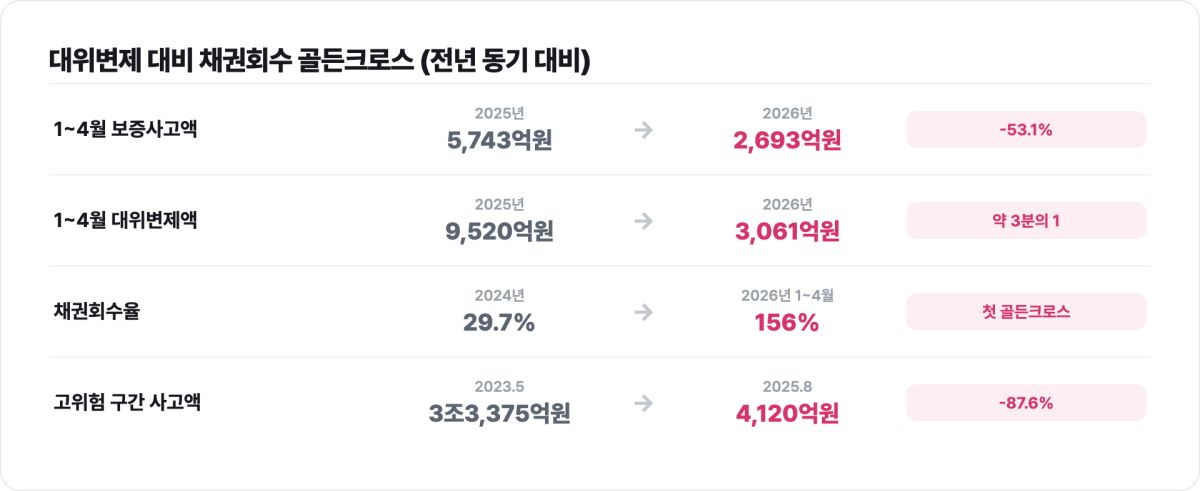The width and height of the screenshot is (1200, 491).
Task: Click the -87.6% badge
Action: (1026, 403)
